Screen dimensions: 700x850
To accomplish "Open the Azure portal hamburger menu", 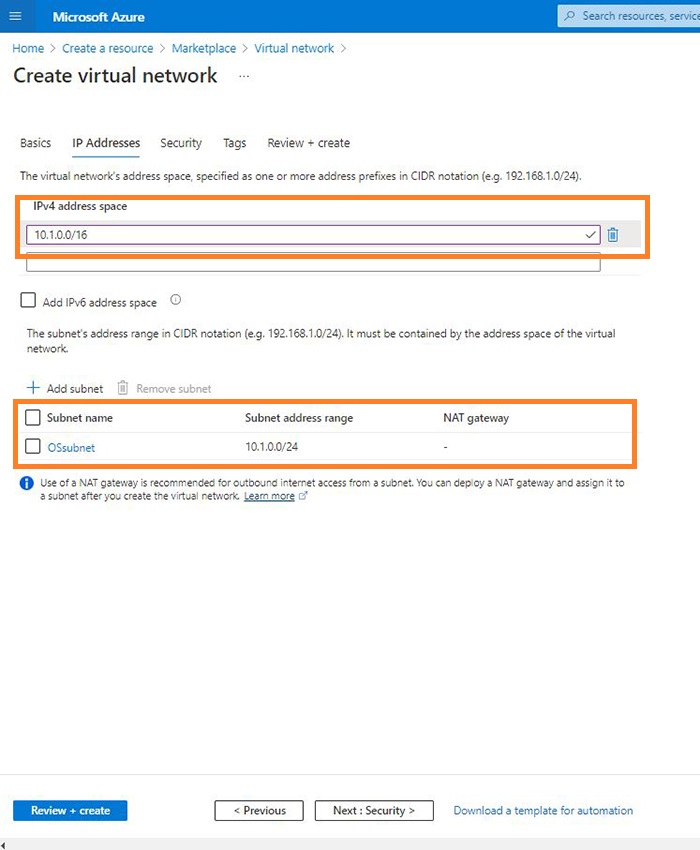I will pos(15,16).
